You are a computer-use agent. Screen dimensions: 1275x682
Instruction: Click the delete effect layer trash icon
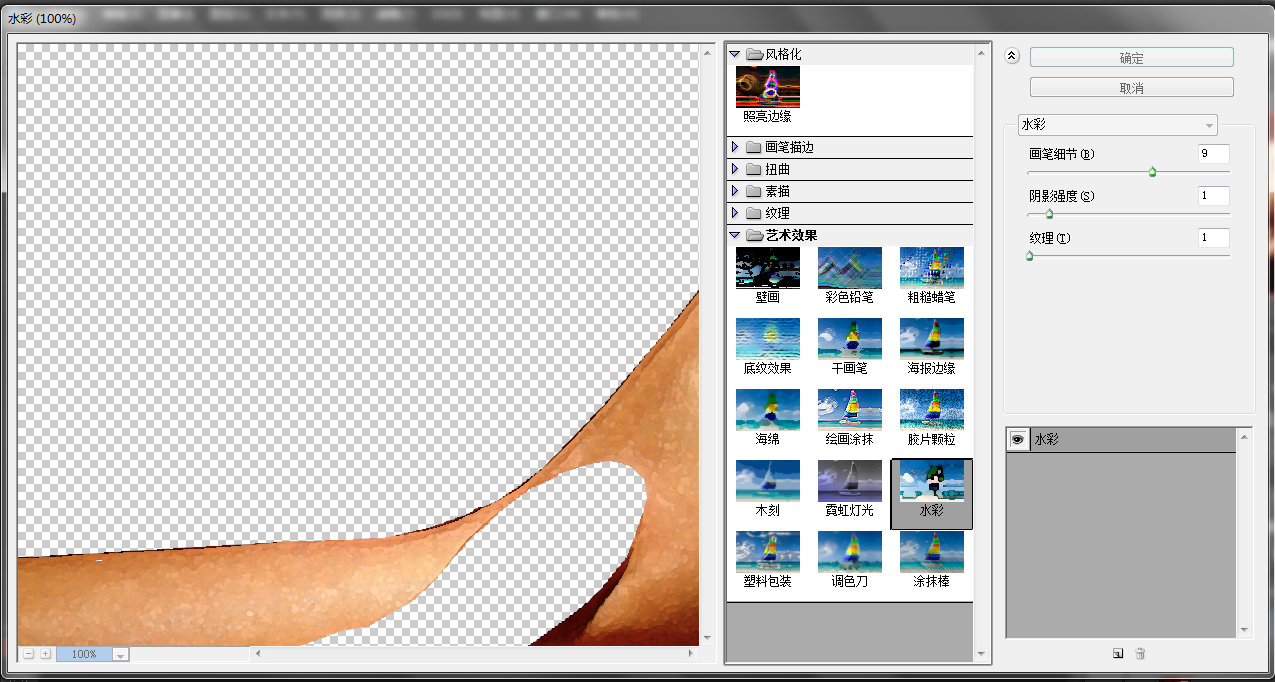click(x=1140, y=653)
